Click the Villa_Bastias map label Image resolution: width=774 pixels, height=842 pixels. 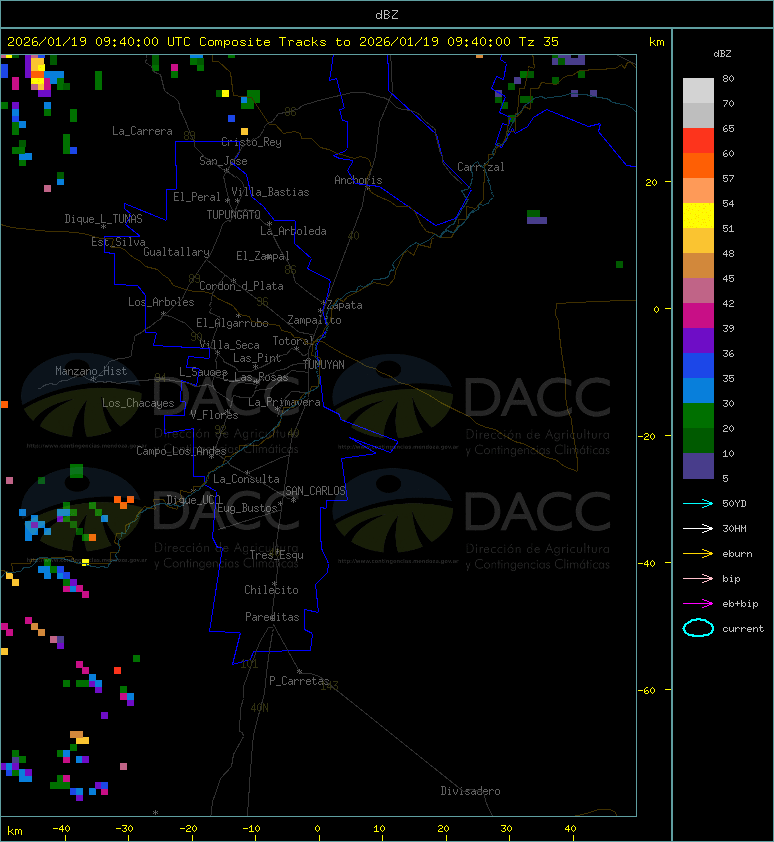[x=270, y=192]
